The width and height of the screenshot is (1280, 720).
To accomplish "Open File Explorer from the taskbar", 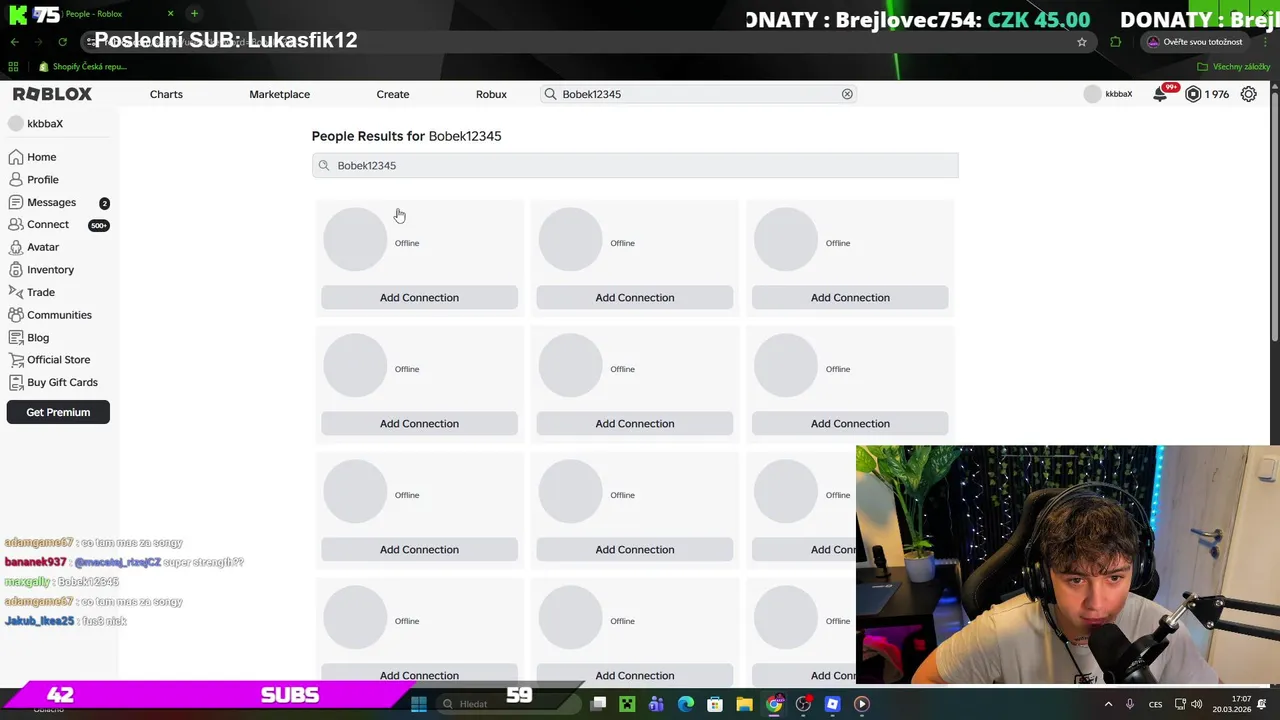I will click(x=744, y=704).
